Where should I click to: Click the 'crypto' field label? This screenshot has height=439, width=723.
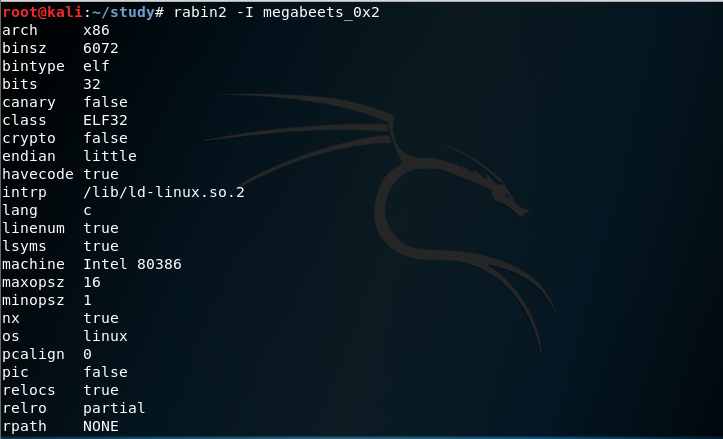pos(29,139)
